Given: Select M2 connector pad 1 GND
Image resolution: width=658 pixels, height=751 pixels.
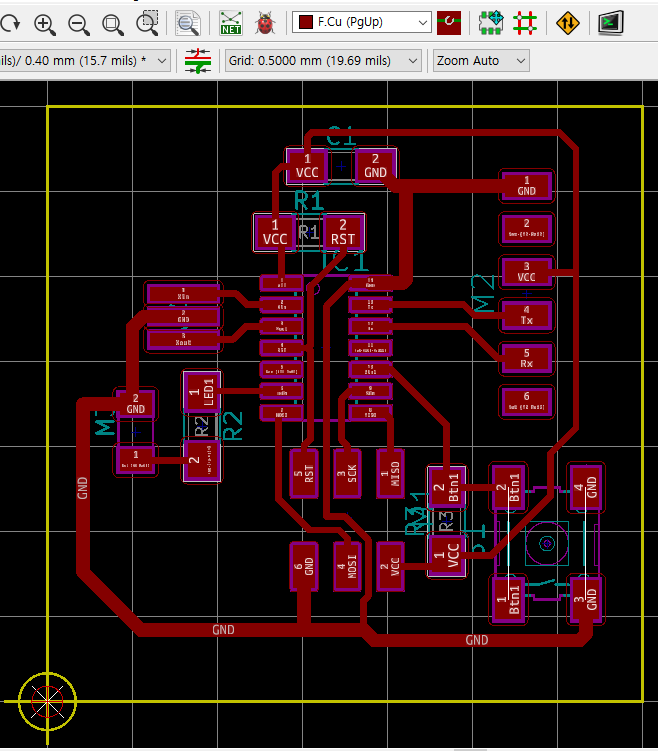Looking at the screenshot, I should pyautogui.click(x=526, y=186).
